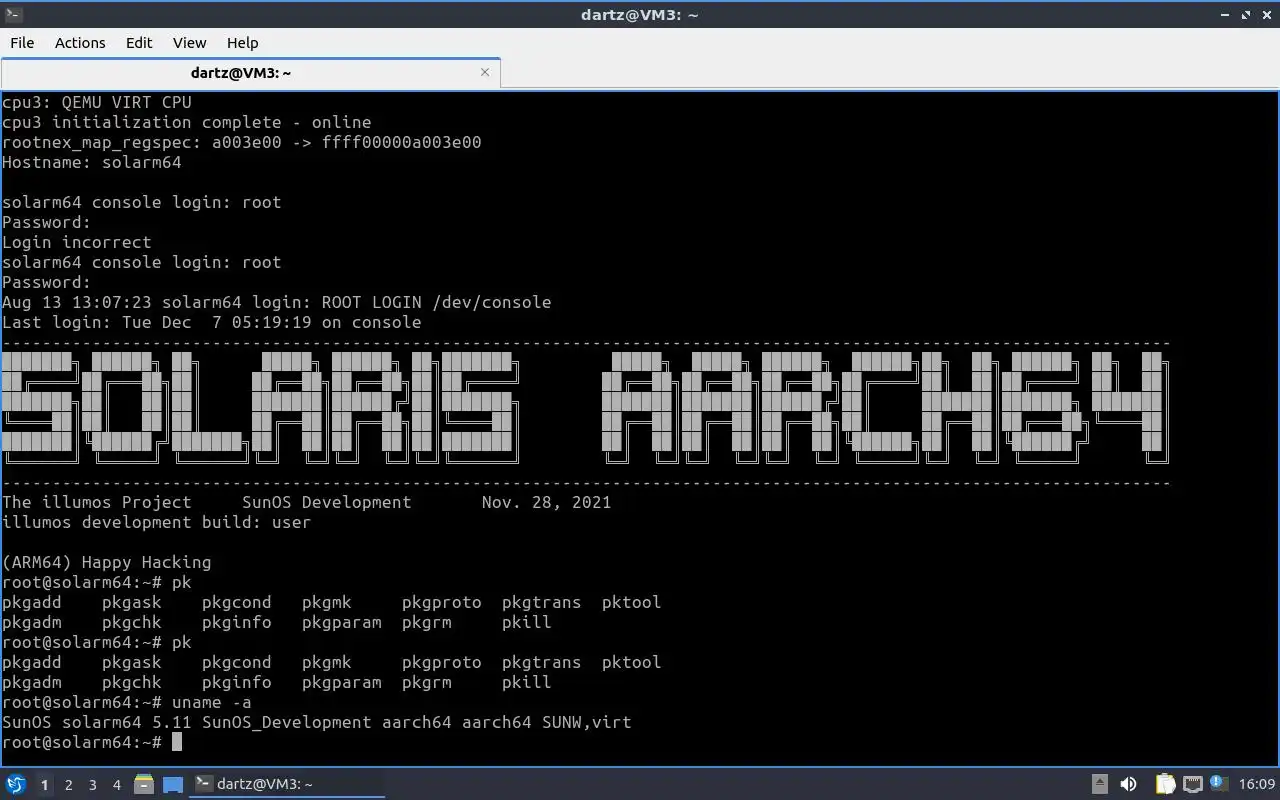
Task: Switch to virtual desktop 4 in pager
Action: 116,785
